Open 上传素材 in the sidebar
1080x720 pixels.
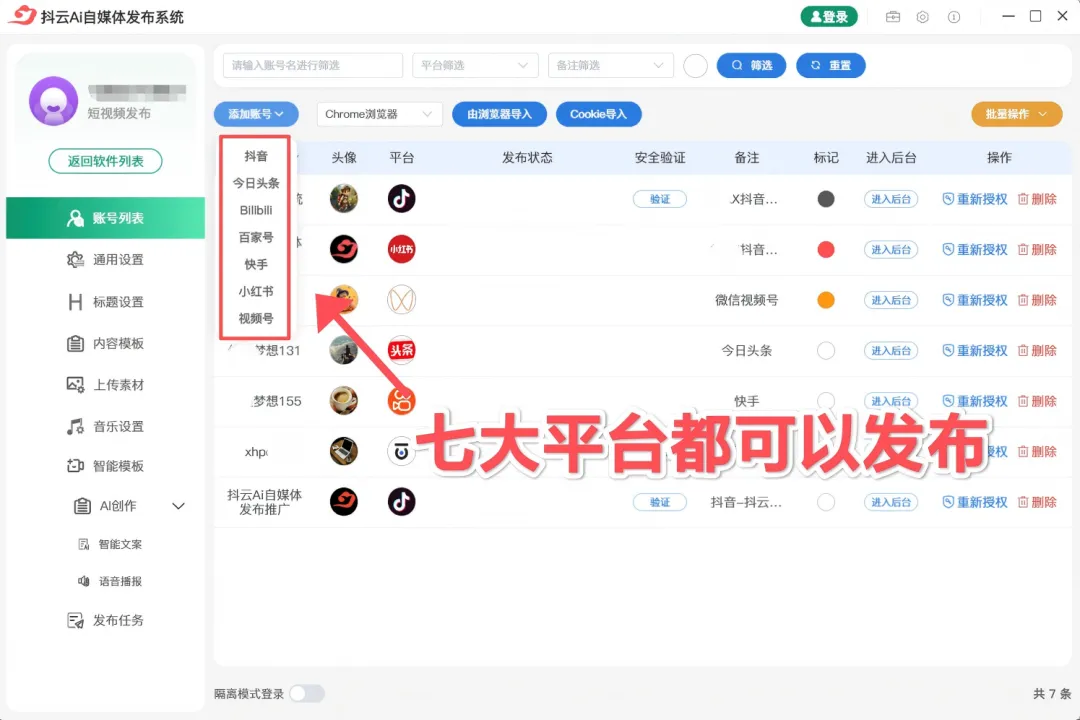[x=105, y=384]
